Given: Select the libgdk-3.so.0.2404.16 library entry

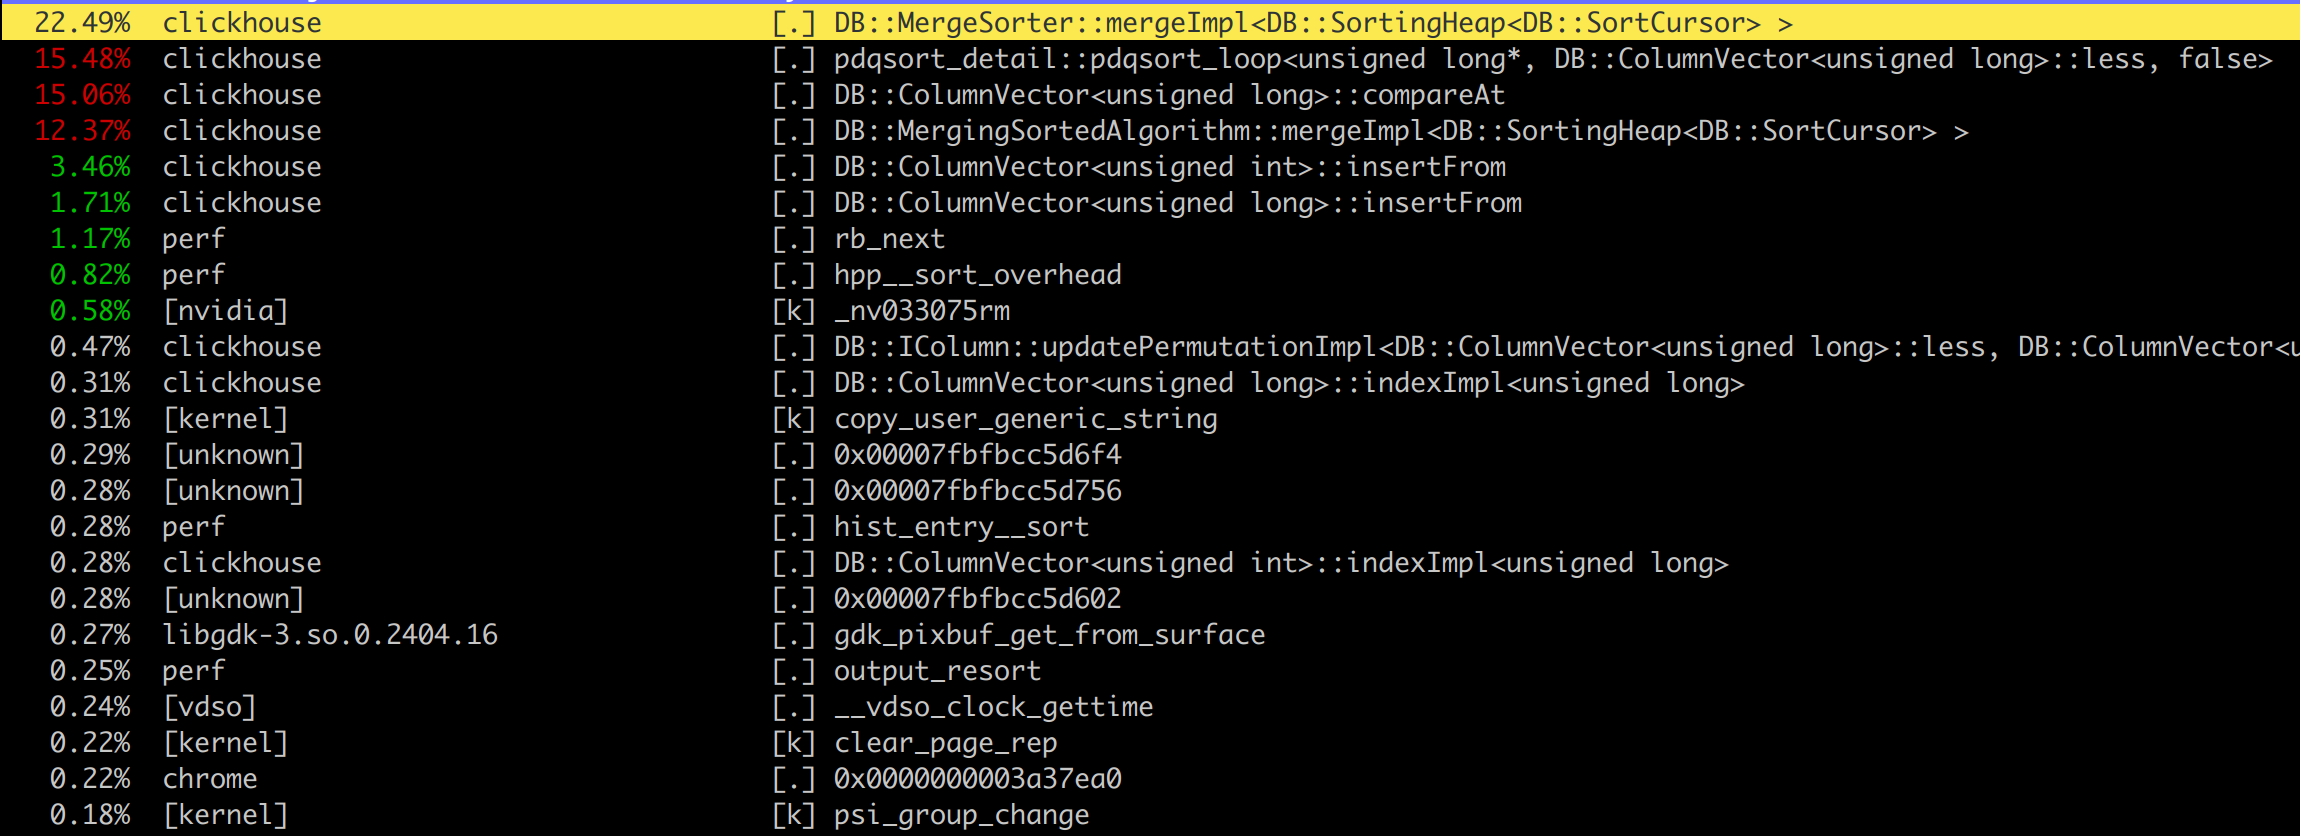Looking at the screenshot, I should coord(330,635).
